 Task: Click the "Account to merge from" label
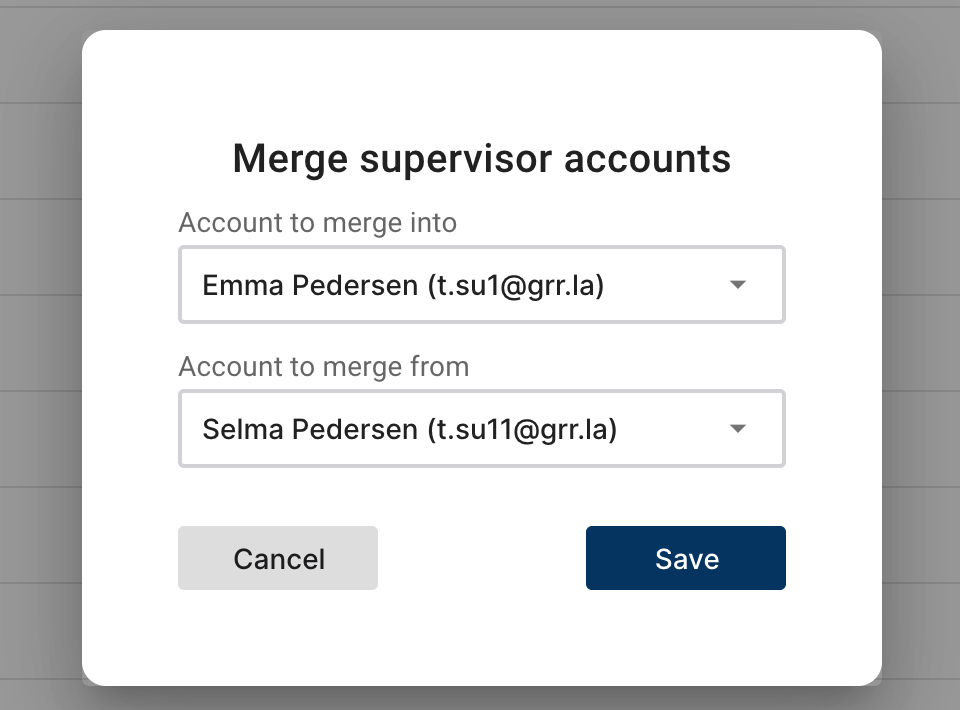[x=323, y=366]
